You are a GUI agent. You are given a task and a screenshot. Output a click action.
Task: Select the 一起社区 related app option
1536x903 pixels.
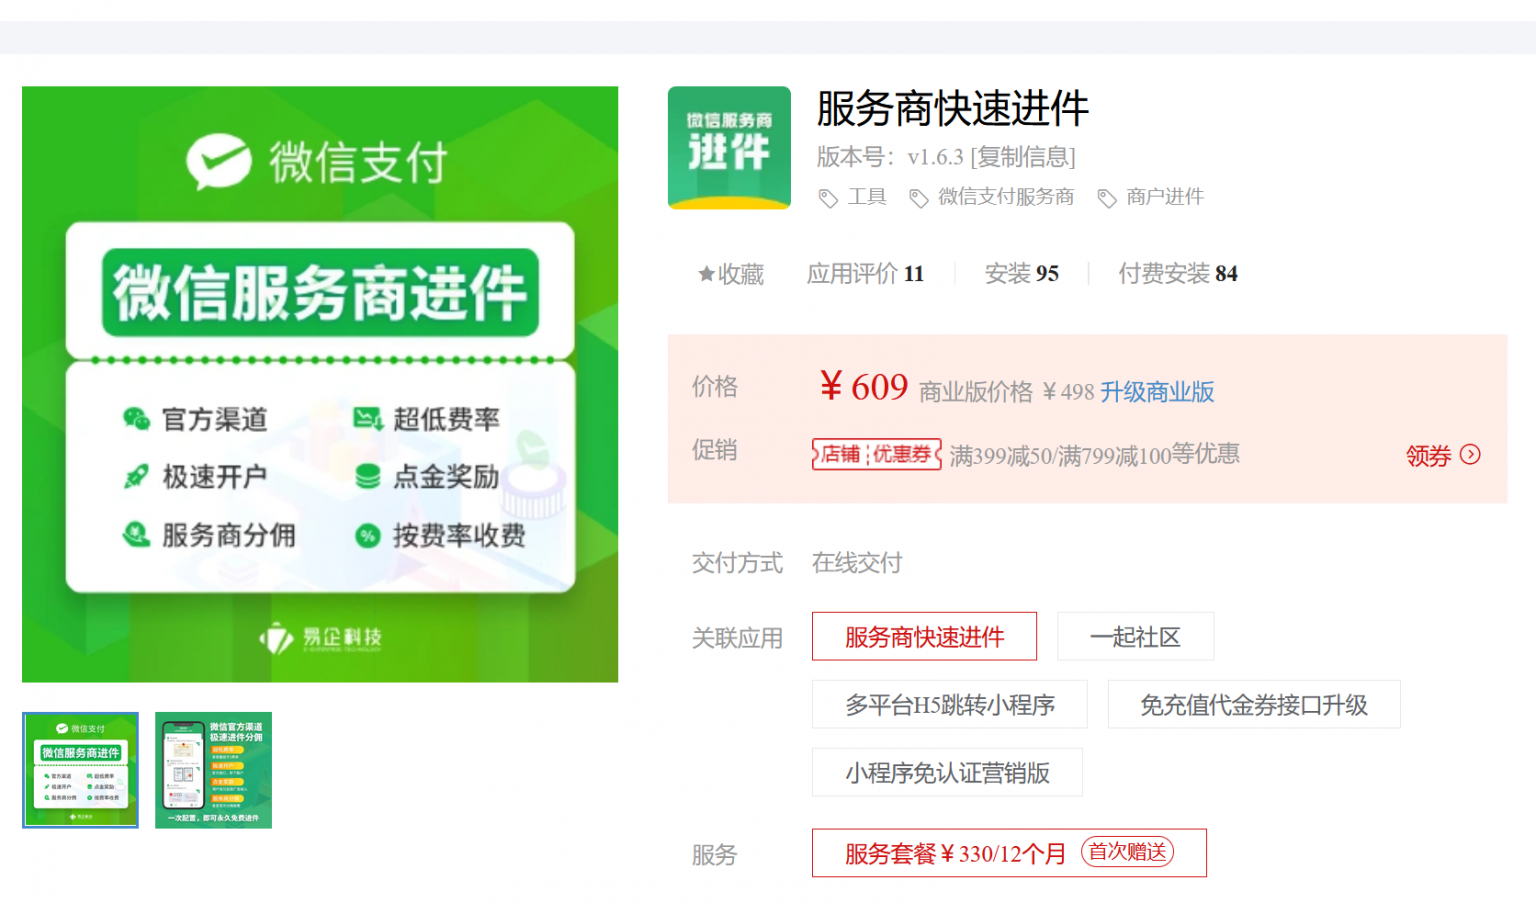(1135, 637)
